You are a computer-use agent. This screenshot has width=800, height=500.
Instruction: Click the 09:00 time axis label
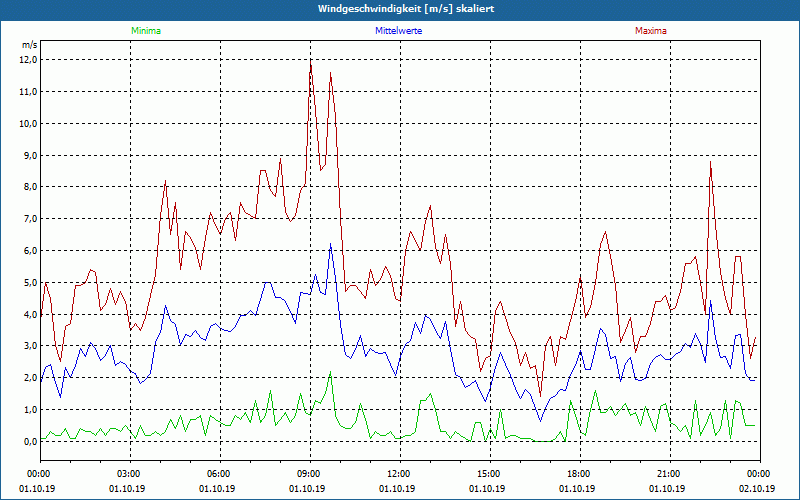coord(310,474)
